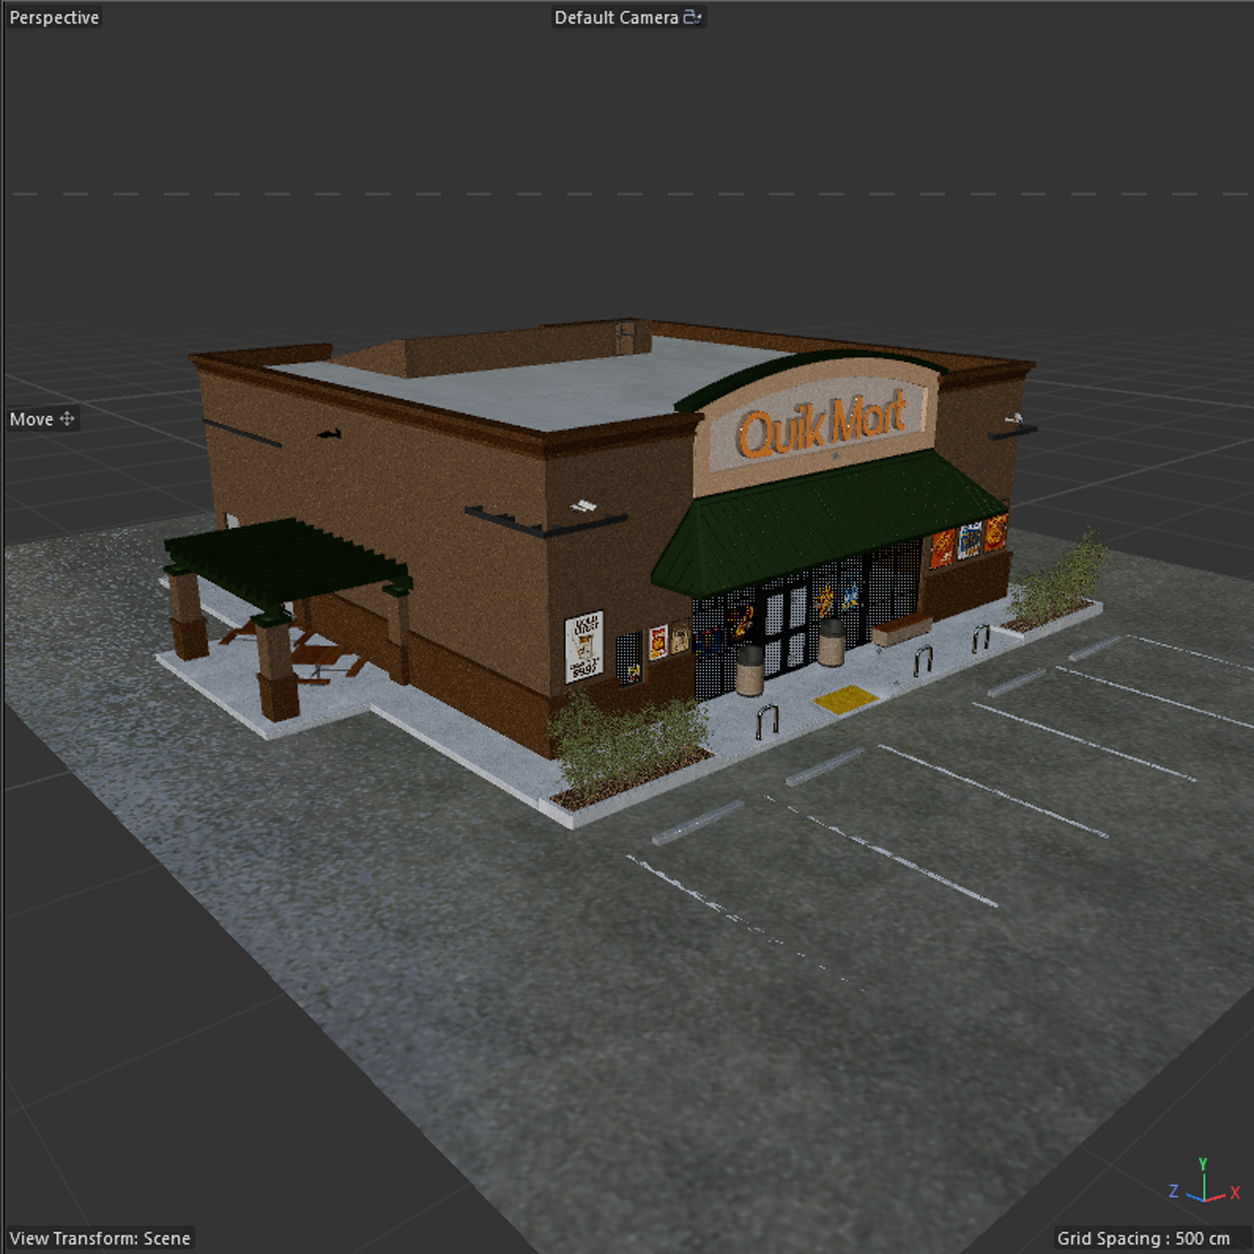Select the green pergola beside the building
Image resolution: width=1254 pixels, height=1254 pixels.
(287, 563)
